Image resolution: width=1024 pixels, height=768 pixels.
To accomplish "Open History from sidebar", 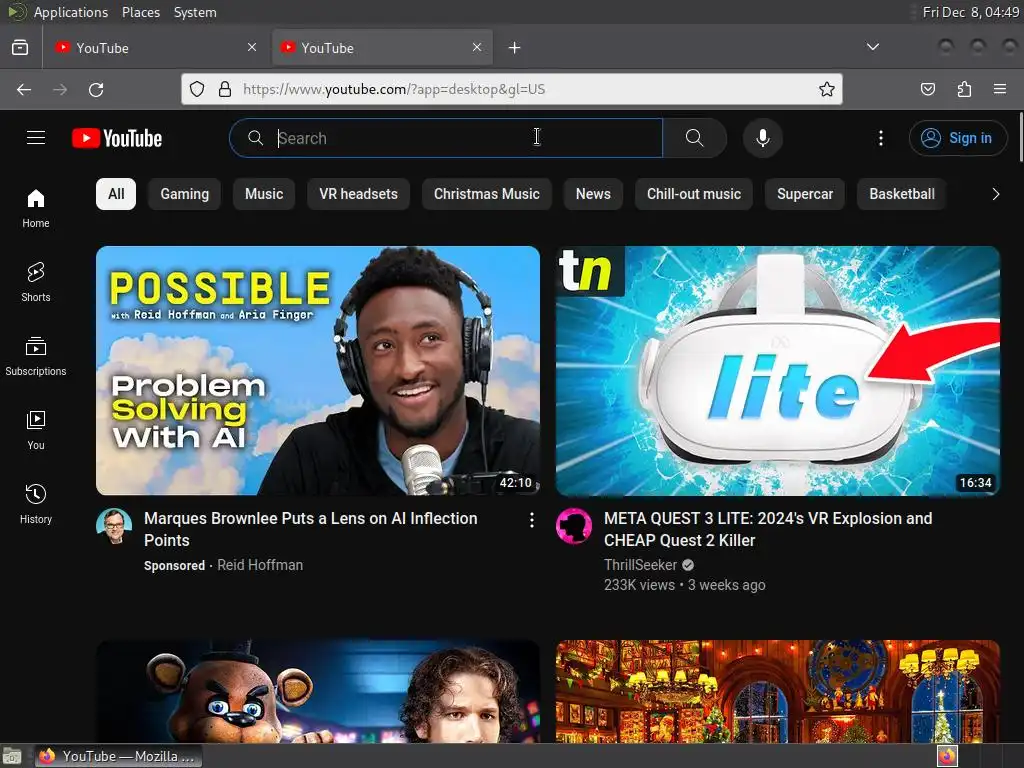I will tap(36, 504).
